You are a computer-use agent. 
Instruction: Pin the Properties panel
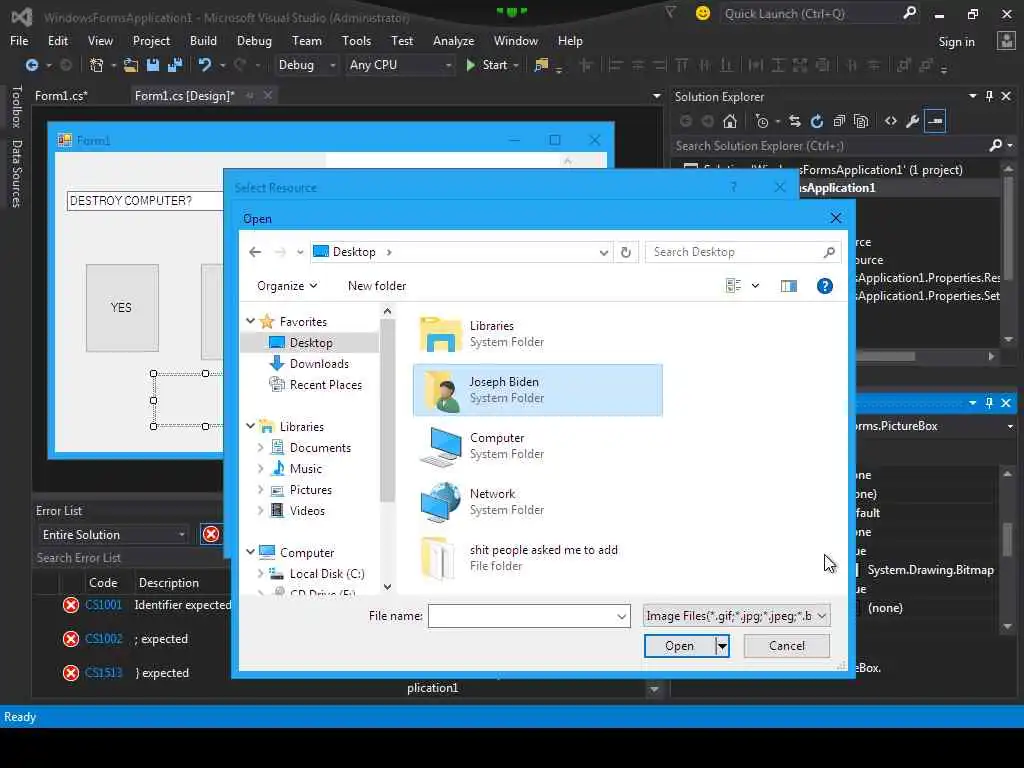pyautogui.click(x=989, y=403)
